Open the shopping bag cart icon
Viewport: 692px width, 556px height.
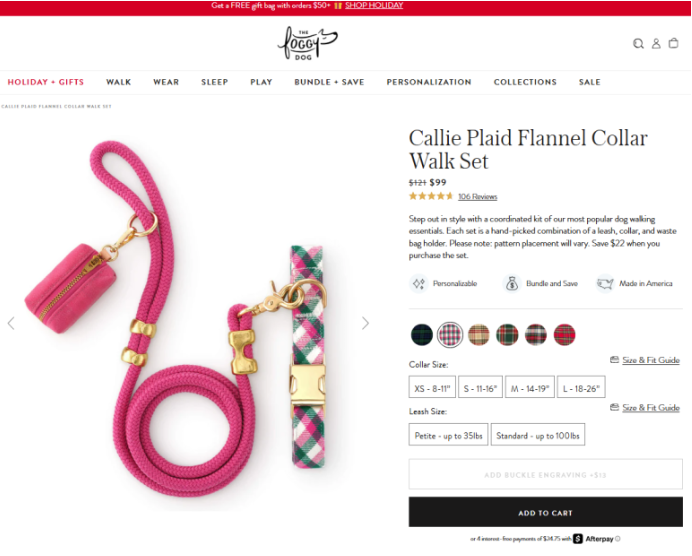pos(673,43)
